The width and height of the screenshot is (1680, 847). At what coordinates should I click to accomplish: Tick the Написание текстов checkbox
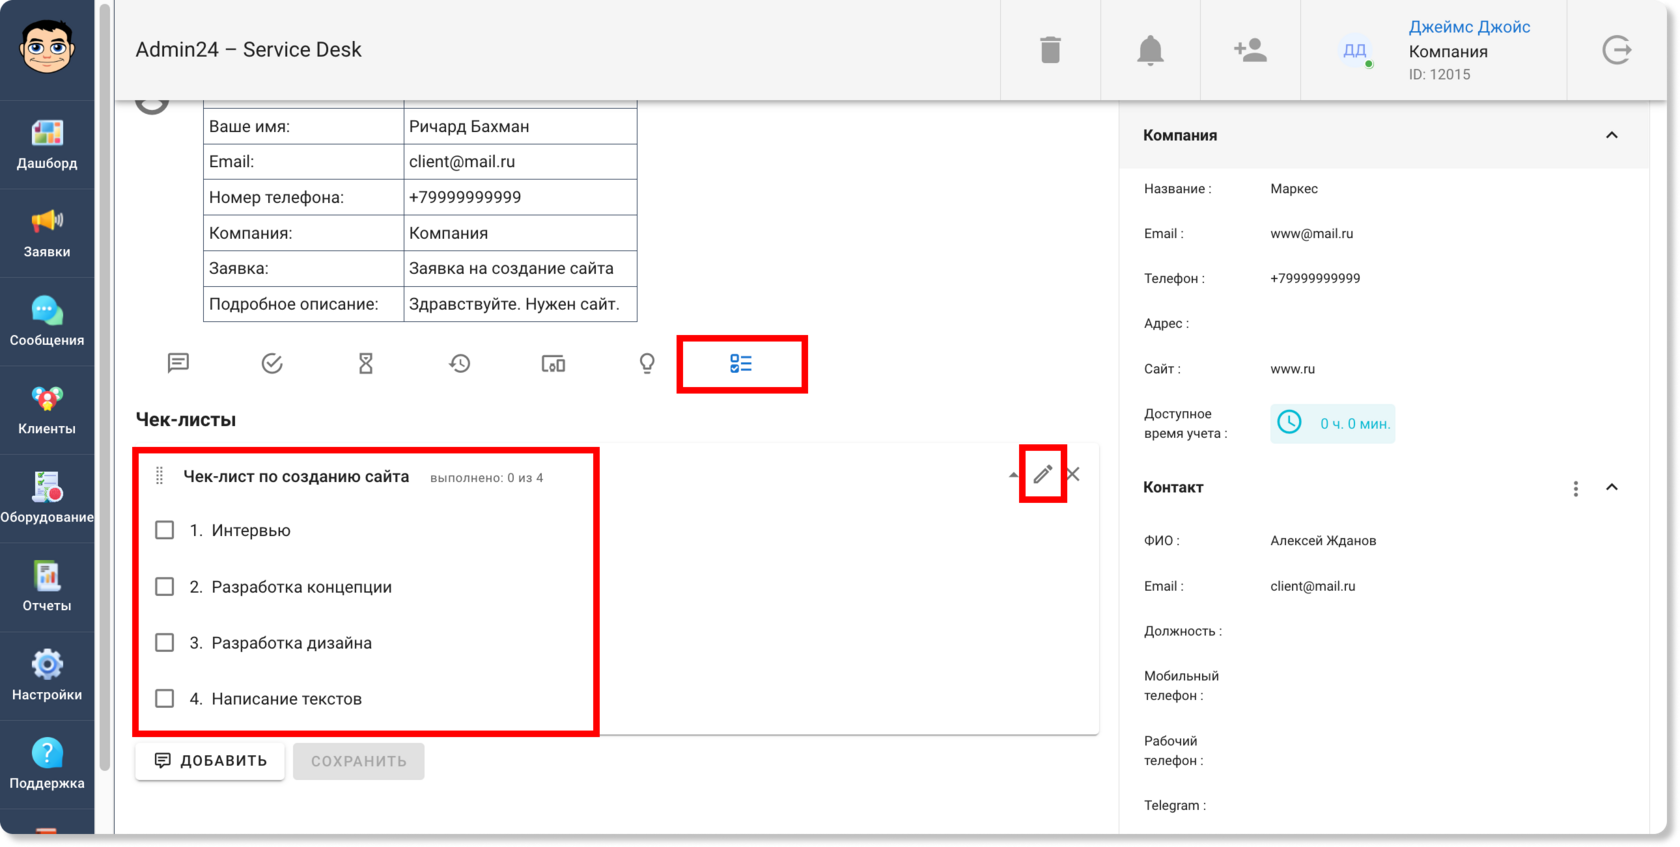(x=165, y=699)
